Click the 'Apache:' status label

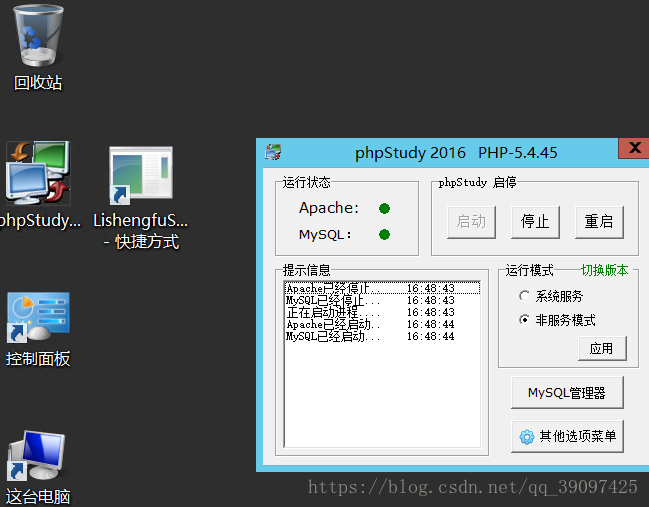(x=329, y=208)
